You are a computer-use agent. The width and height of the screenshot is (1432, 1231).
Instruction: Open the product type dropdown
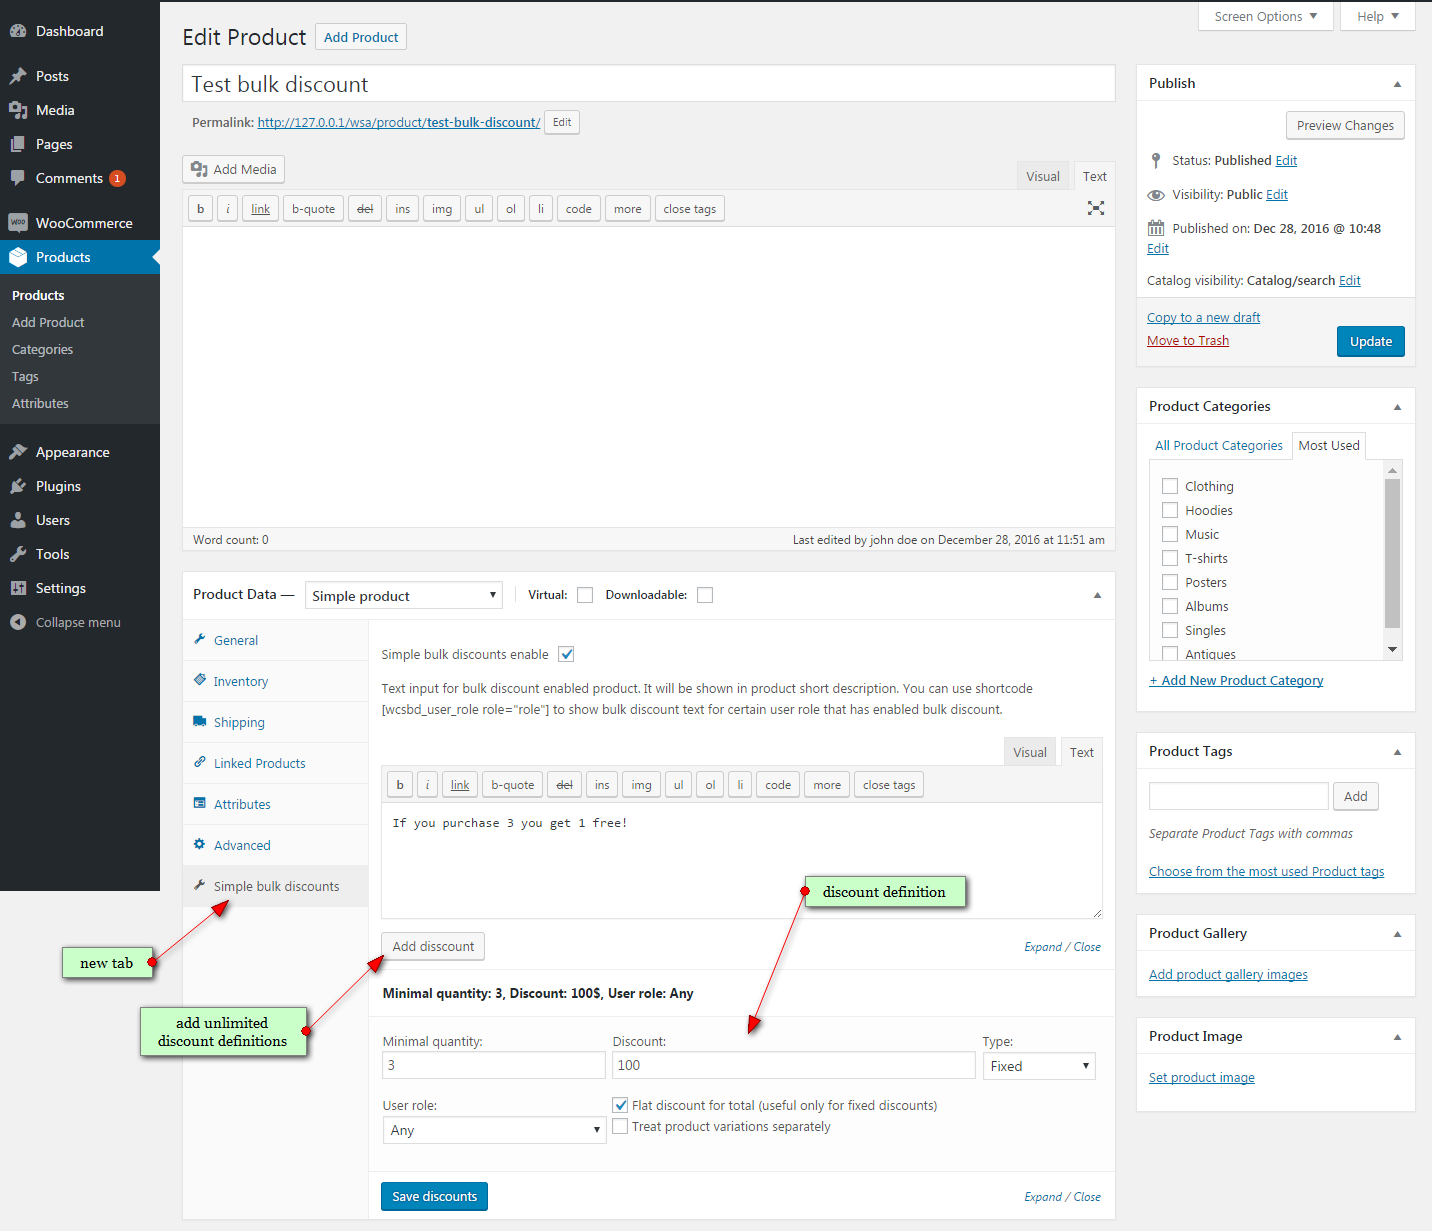404,595
